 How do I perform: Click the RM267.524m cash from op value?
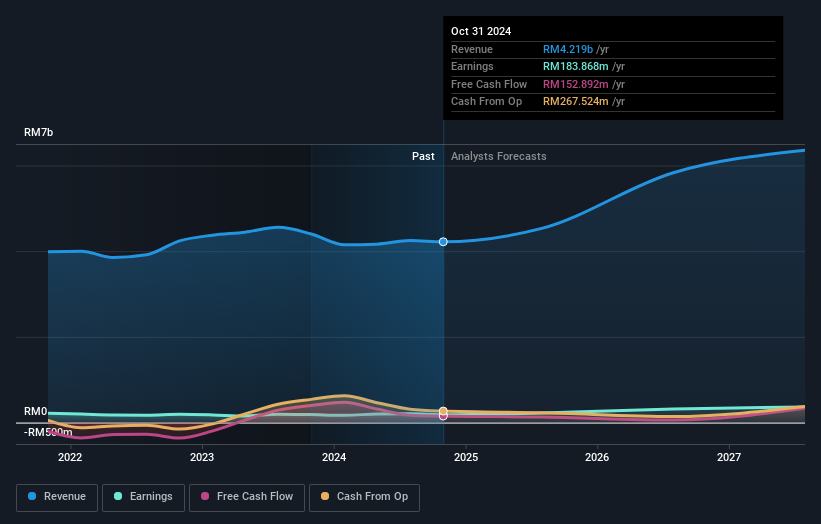575,102
